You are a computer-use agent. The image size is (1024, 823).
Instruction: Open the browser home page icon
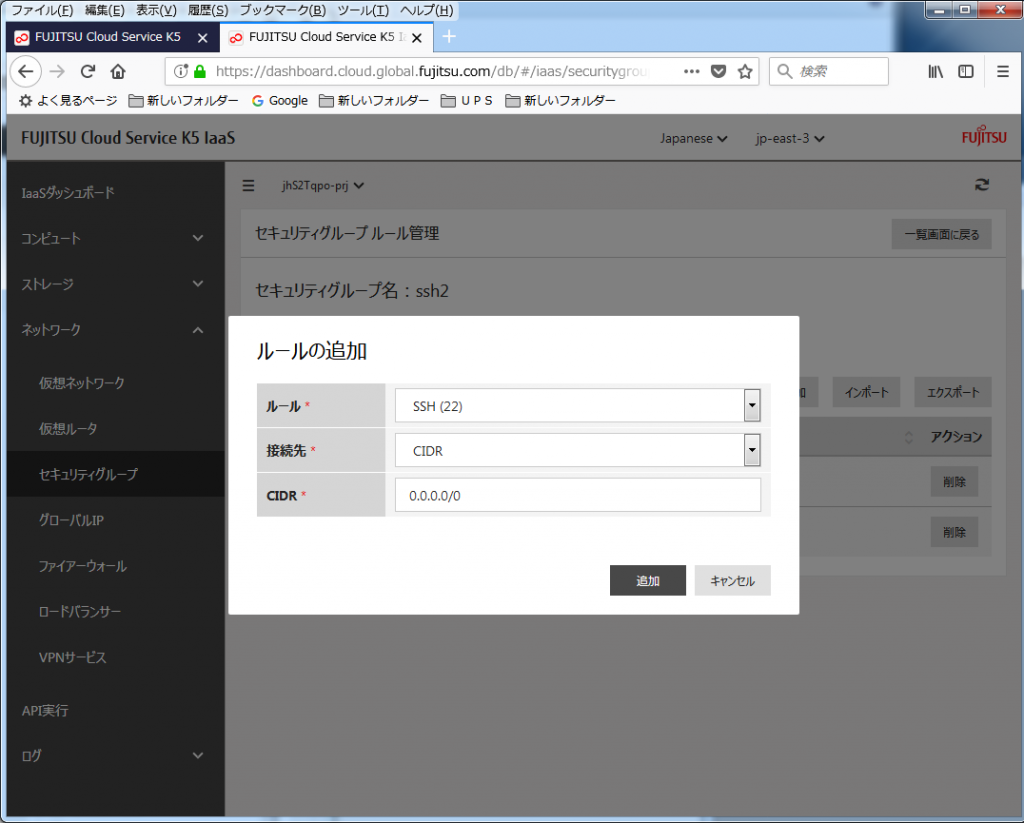[x=118, y=71]
